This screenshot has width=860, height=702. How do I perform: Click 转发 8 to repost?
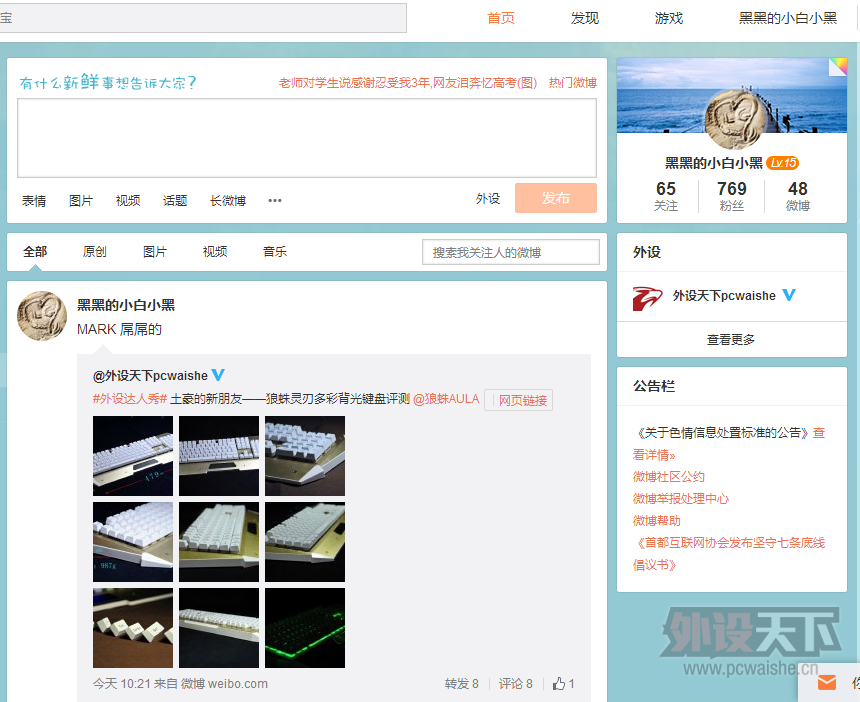pyautogui.click(x=461, y=683)
